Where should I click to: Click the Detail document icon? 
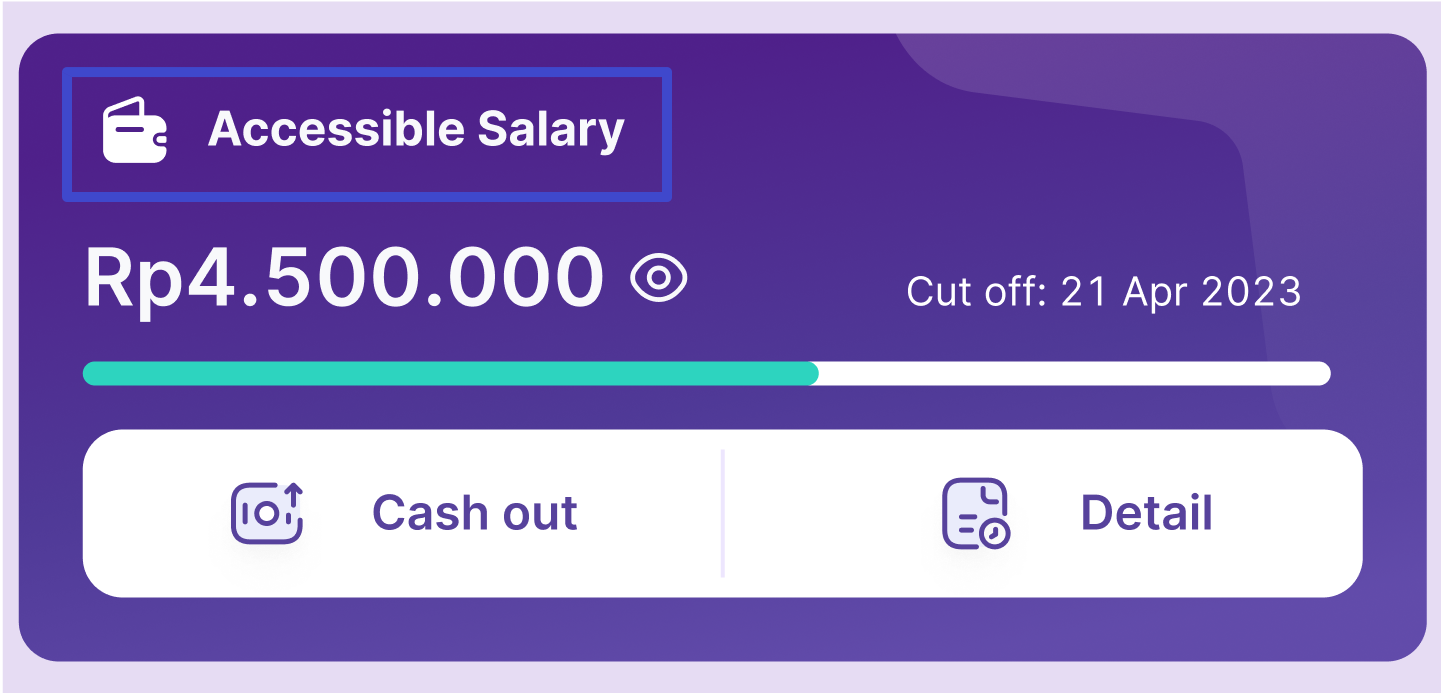click(x=972, y=511)
